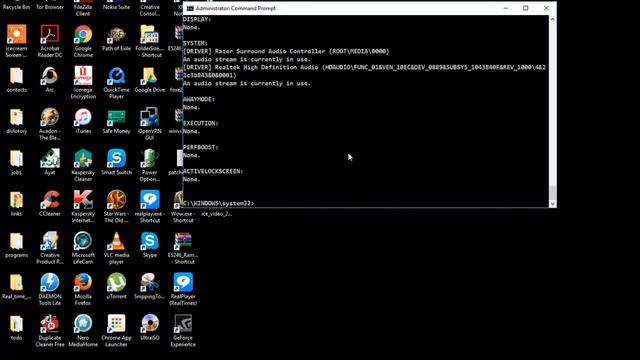This screenshot has width=640, height=360.
Task: Launch the Path of Exile shortcut
Action: pos(116,34)
